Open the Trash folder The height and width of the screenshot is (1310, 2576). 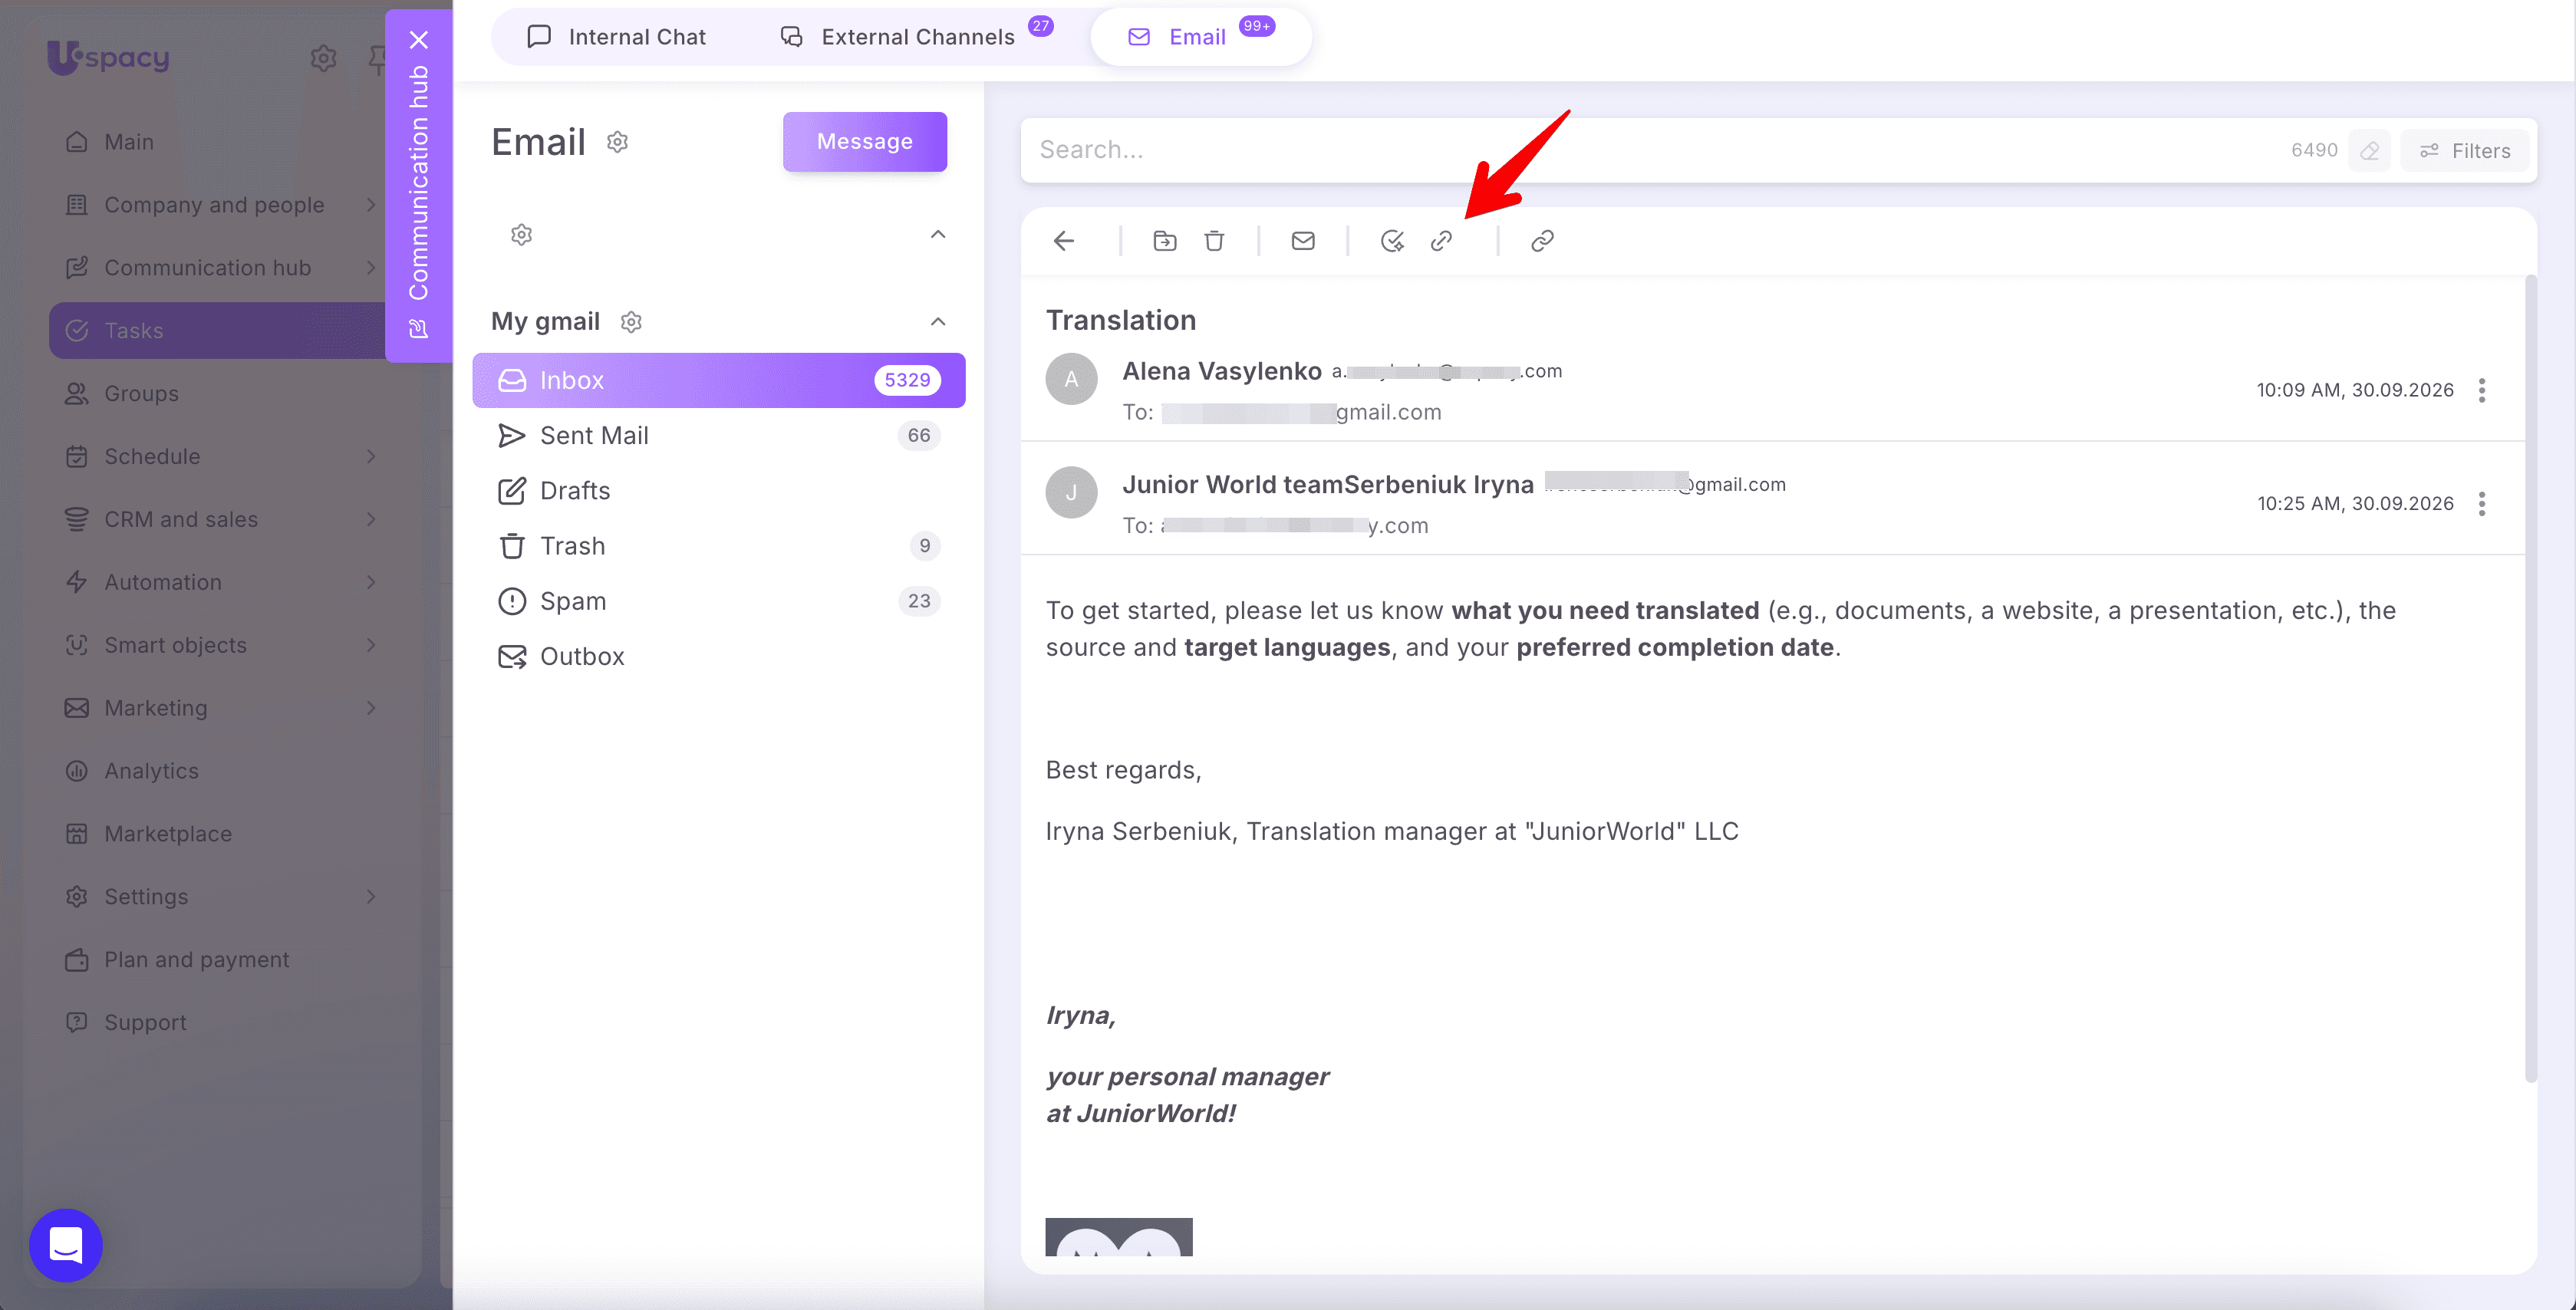point(718,546)
